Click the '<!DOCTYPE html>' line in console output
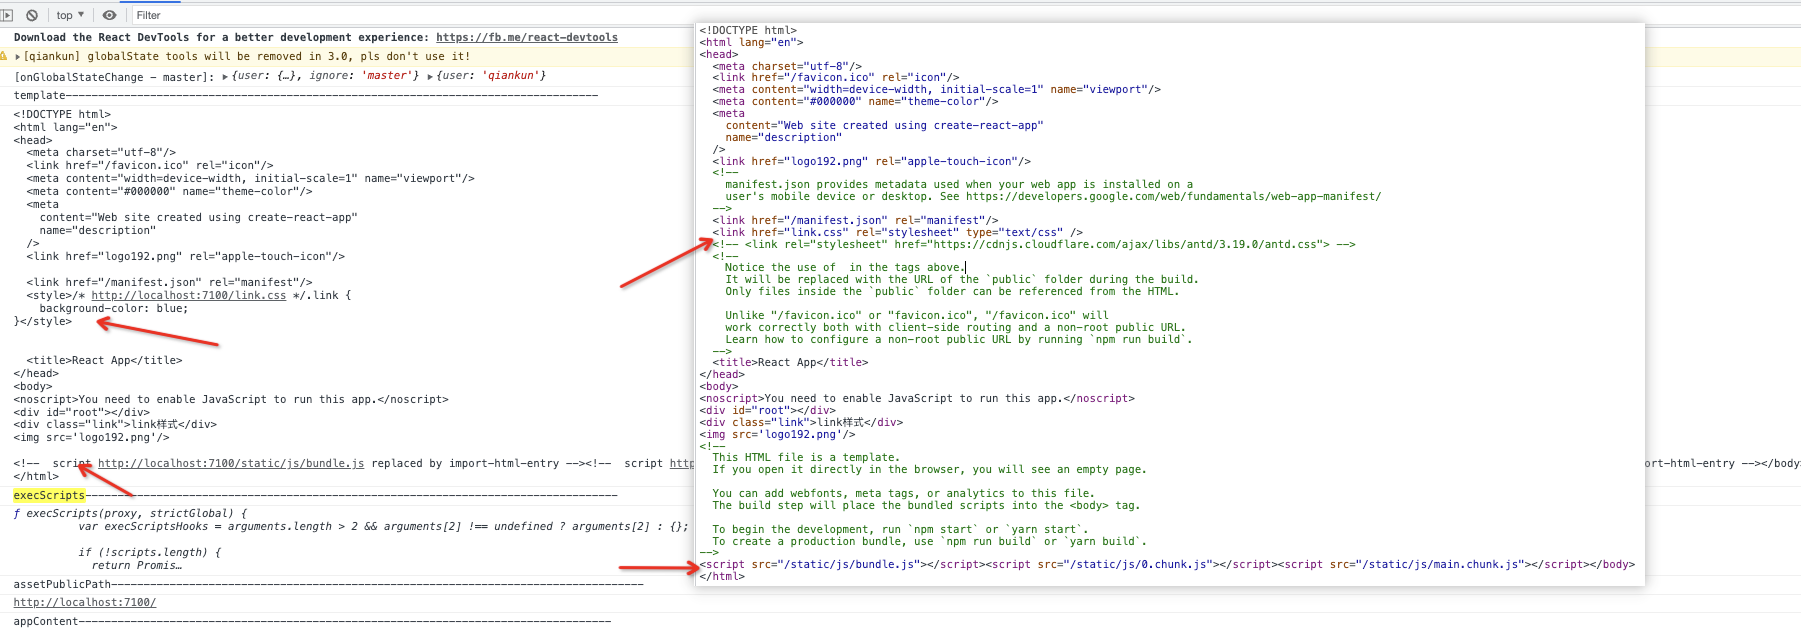 point(62,115)
